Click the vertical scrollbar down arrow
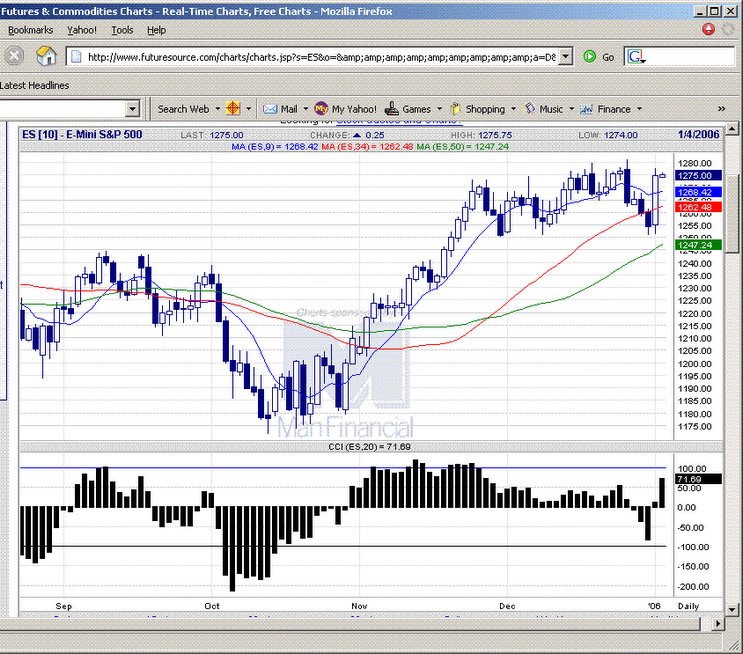Viewport: 743px width, 654px height. click(732, 610)
